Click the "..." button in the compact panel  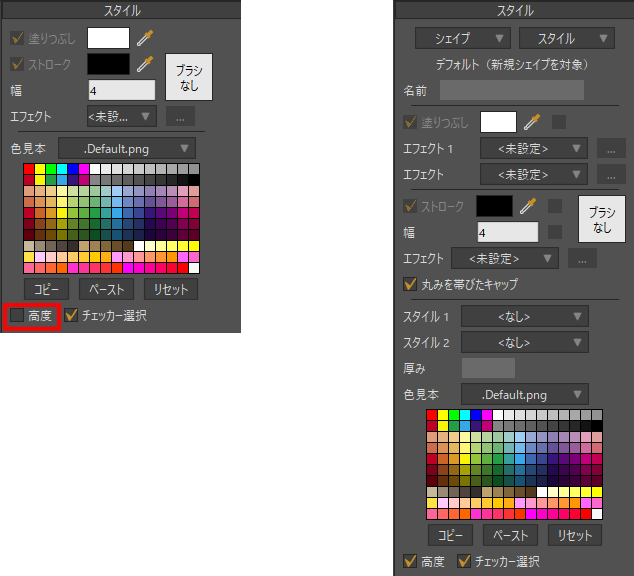click(x=179, y=116)
